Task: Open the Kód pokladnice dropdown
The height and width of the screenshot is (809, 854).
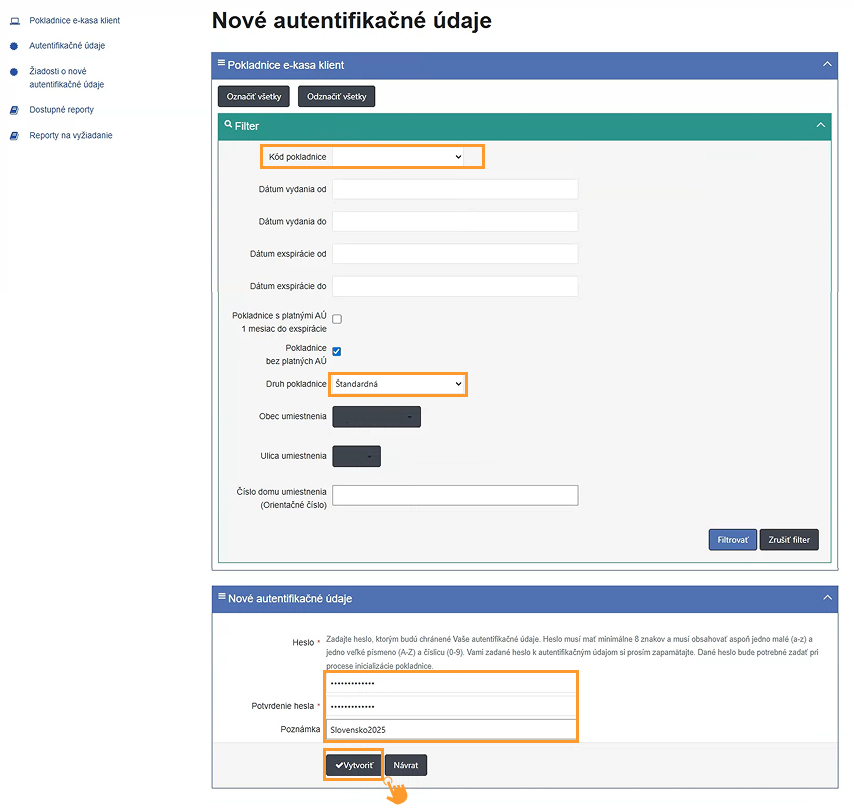Action: point(398,157)
